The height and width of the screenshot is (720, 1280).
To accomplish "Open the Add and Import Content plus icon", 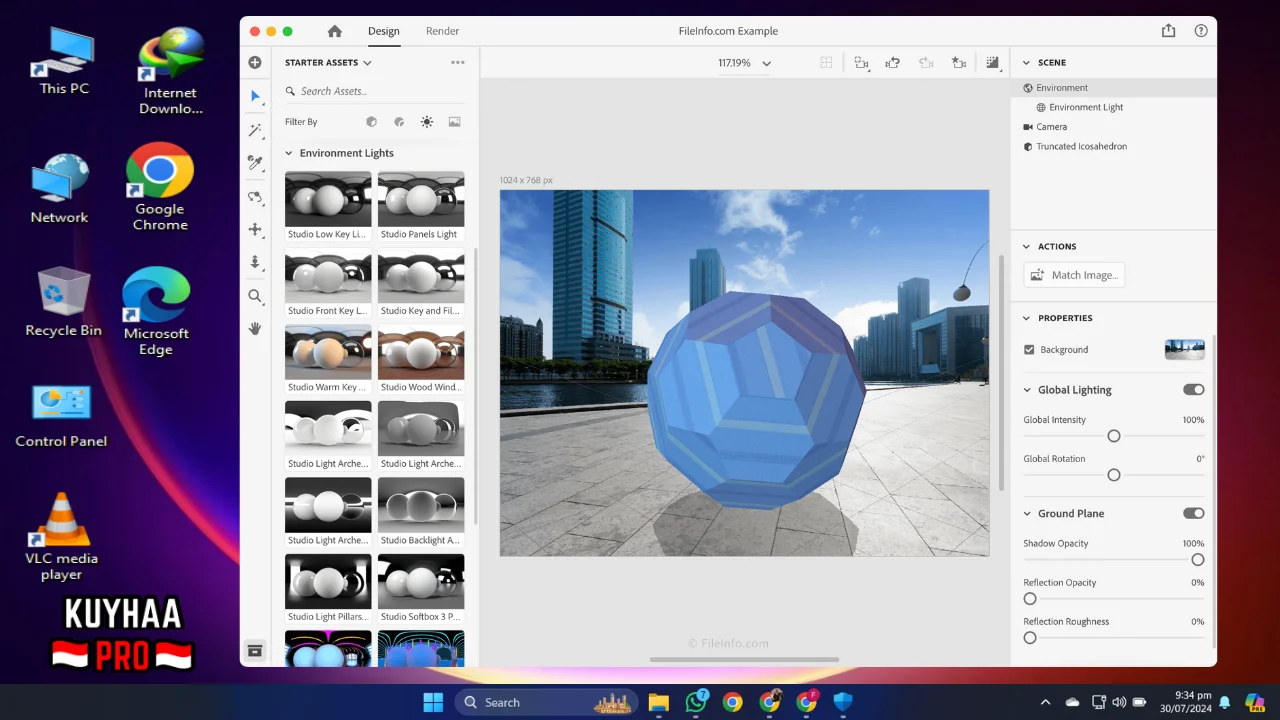I will [255, 62].
